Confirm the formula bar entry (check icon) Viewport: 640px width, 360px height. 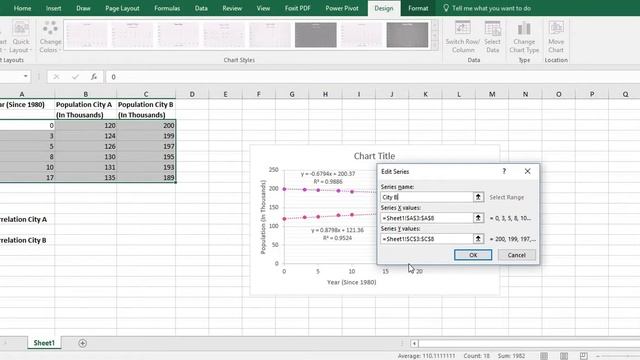75,77
